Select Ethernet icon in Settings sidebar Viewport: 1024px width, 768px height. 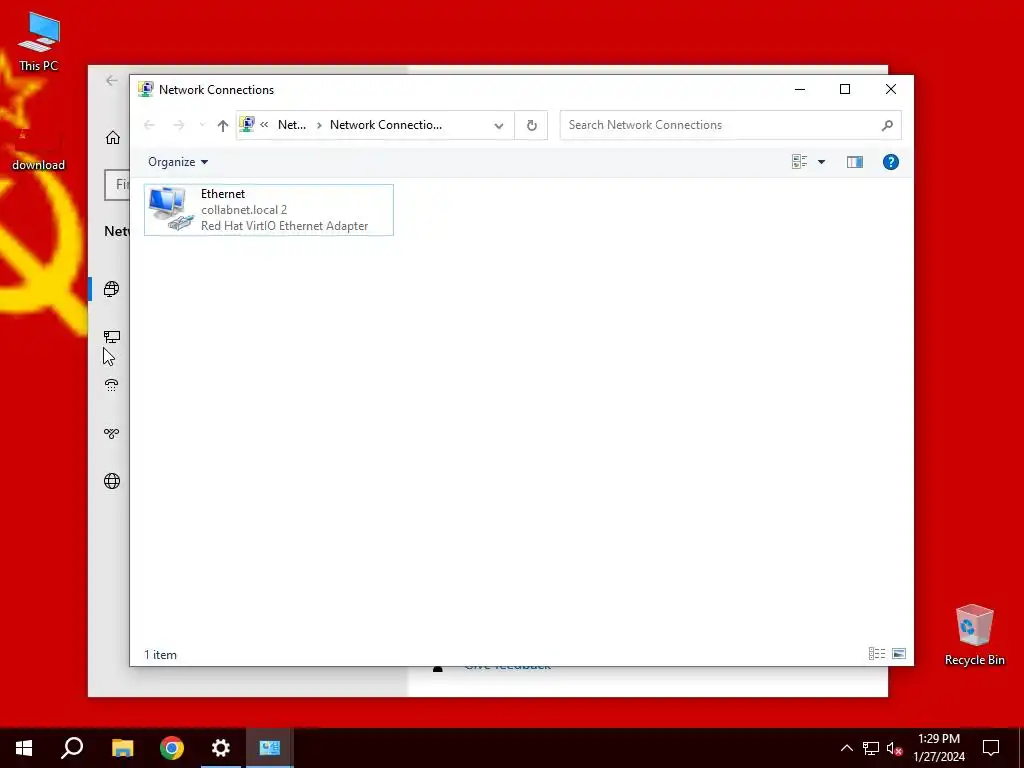coord(112,337)
